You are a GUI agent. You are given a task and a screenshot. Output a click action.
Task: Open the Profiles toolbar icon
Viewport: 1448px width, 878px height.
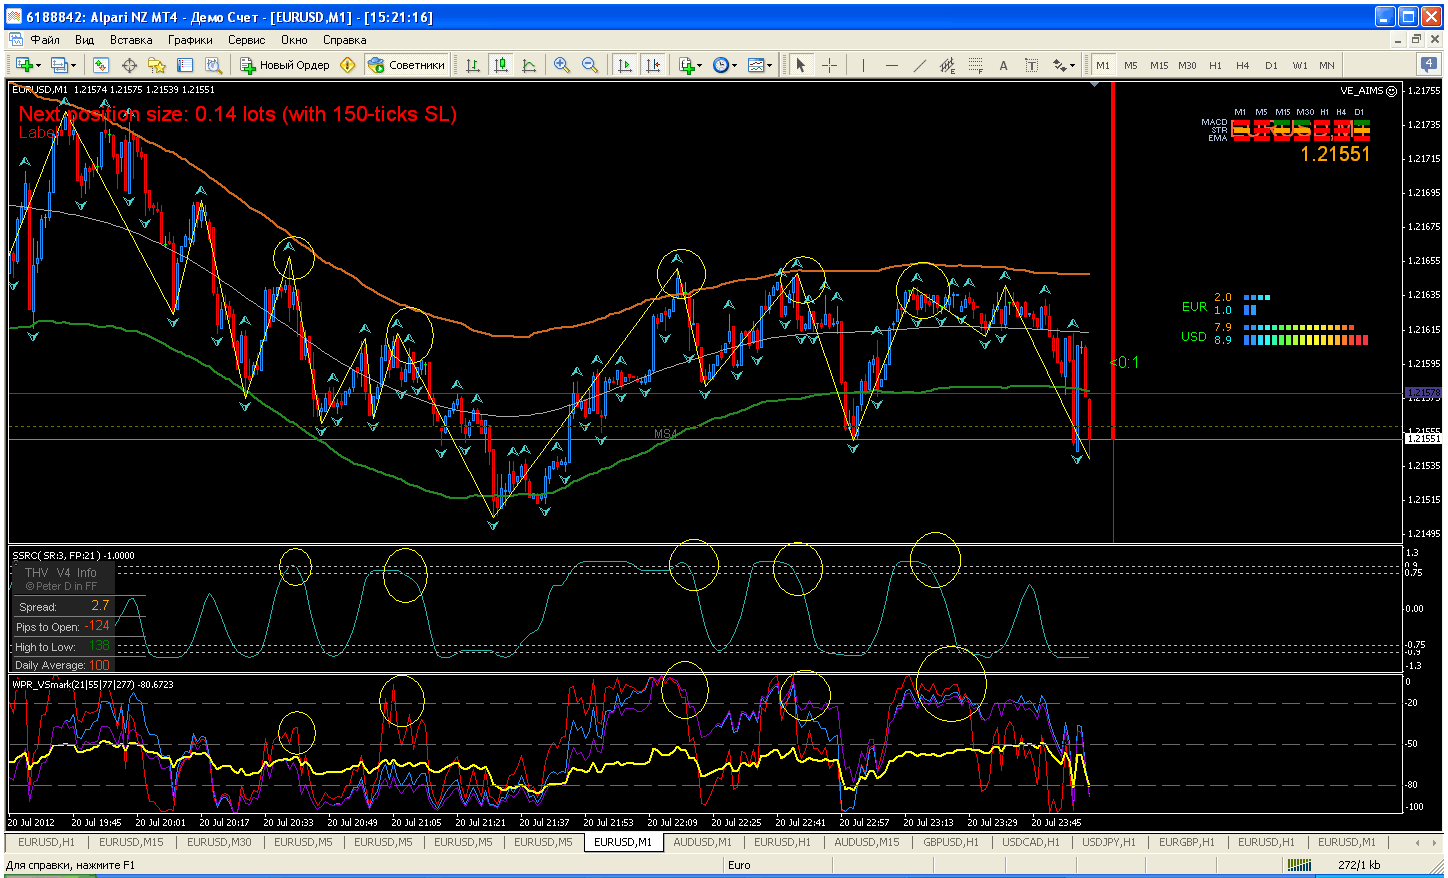point(59,65)
